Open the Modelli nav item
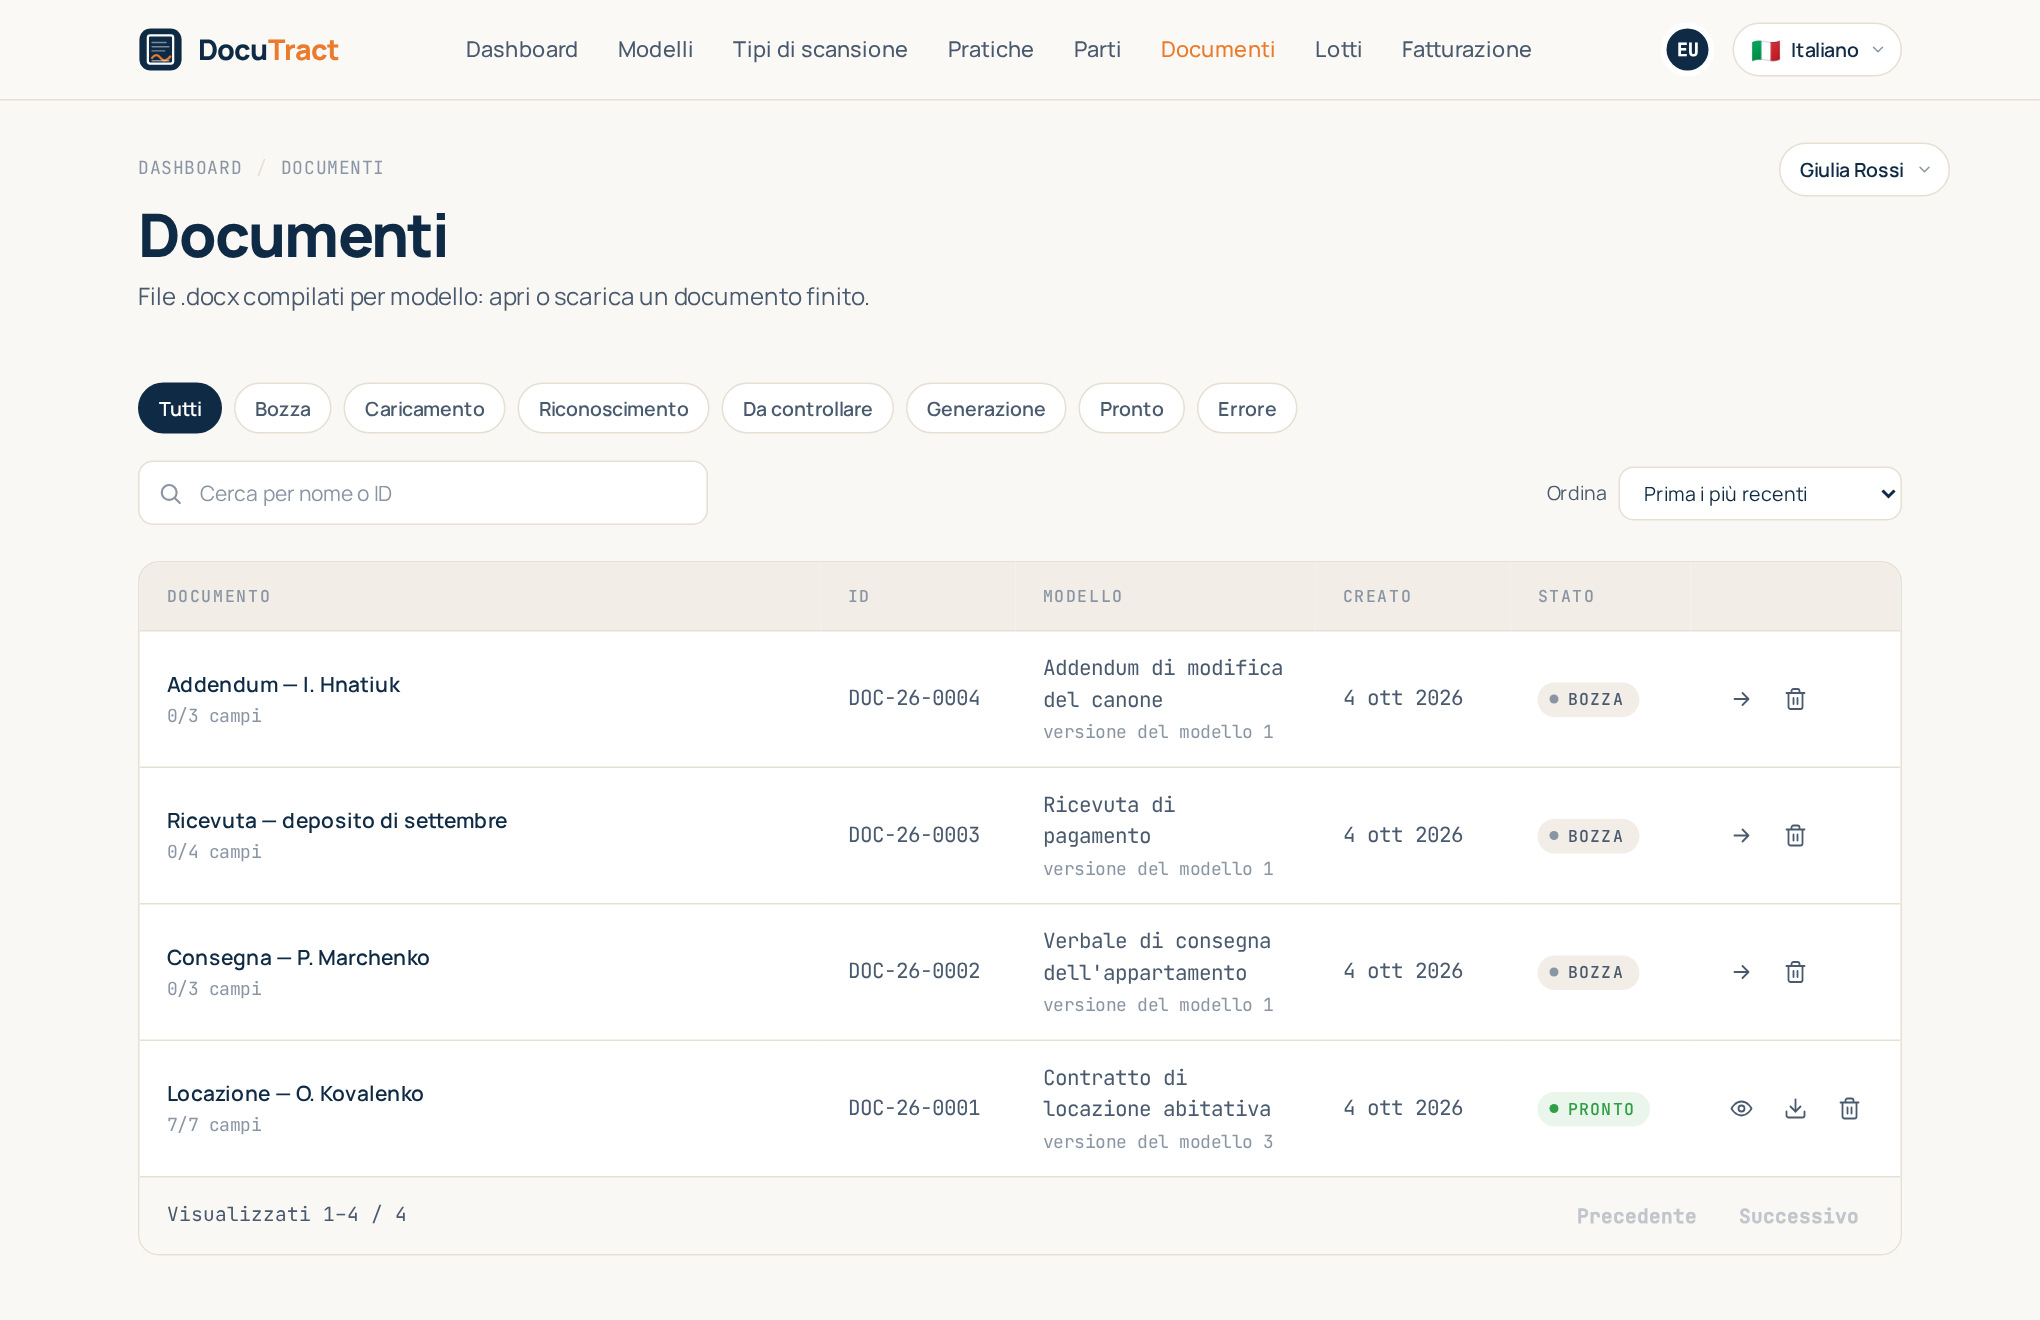Image resolution: width=2040 pixels, height=1320 pixels. [x=655, y=49]
